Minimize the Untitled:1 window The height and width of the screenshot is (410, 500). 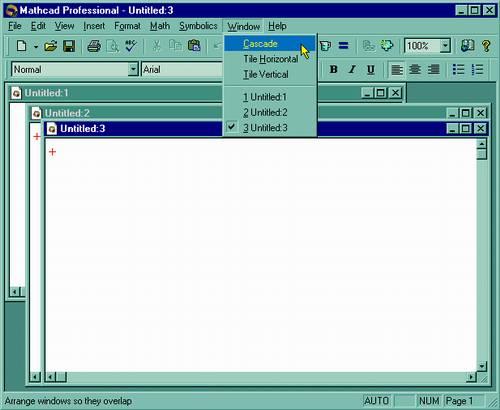[x=367, y=93]
